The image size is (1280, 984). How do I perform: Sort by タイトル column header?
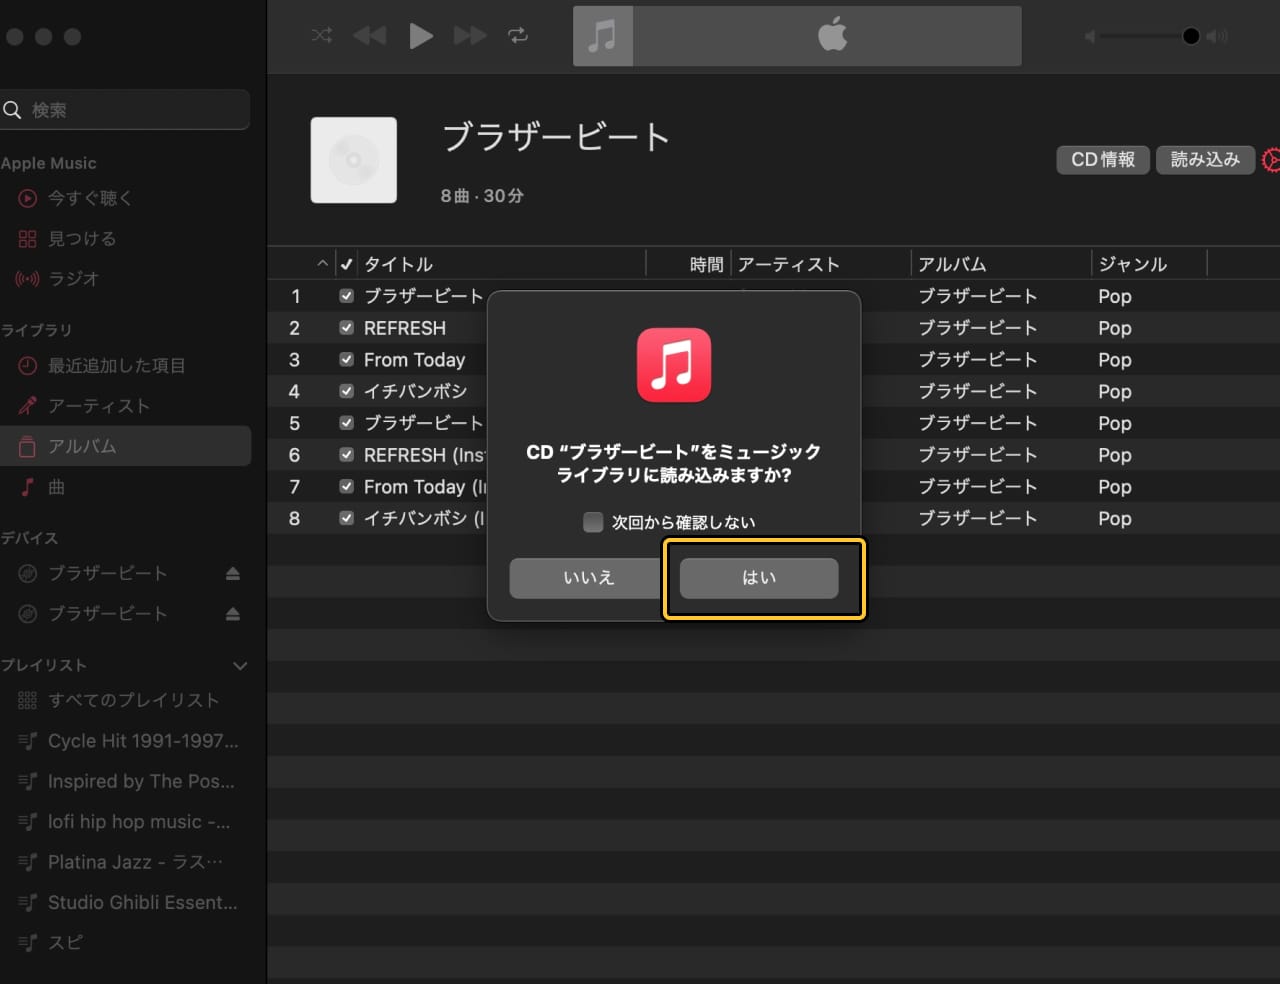(398, 264)
